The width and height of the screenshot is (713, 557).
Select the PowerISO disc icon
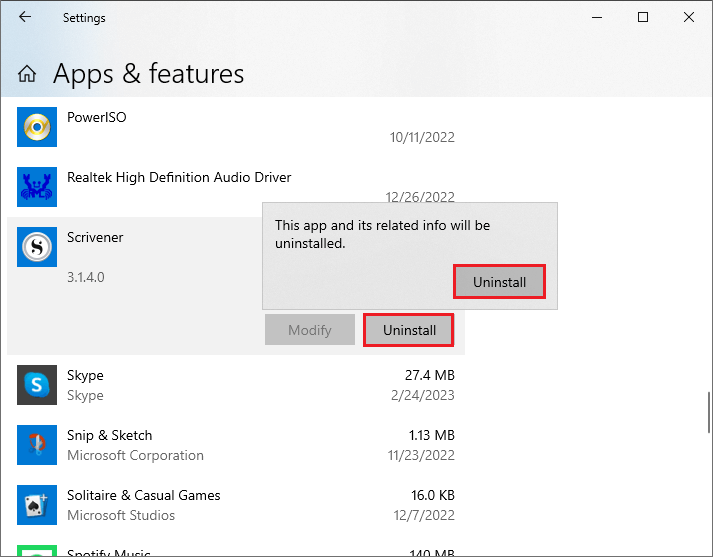(x=37, y=127)
